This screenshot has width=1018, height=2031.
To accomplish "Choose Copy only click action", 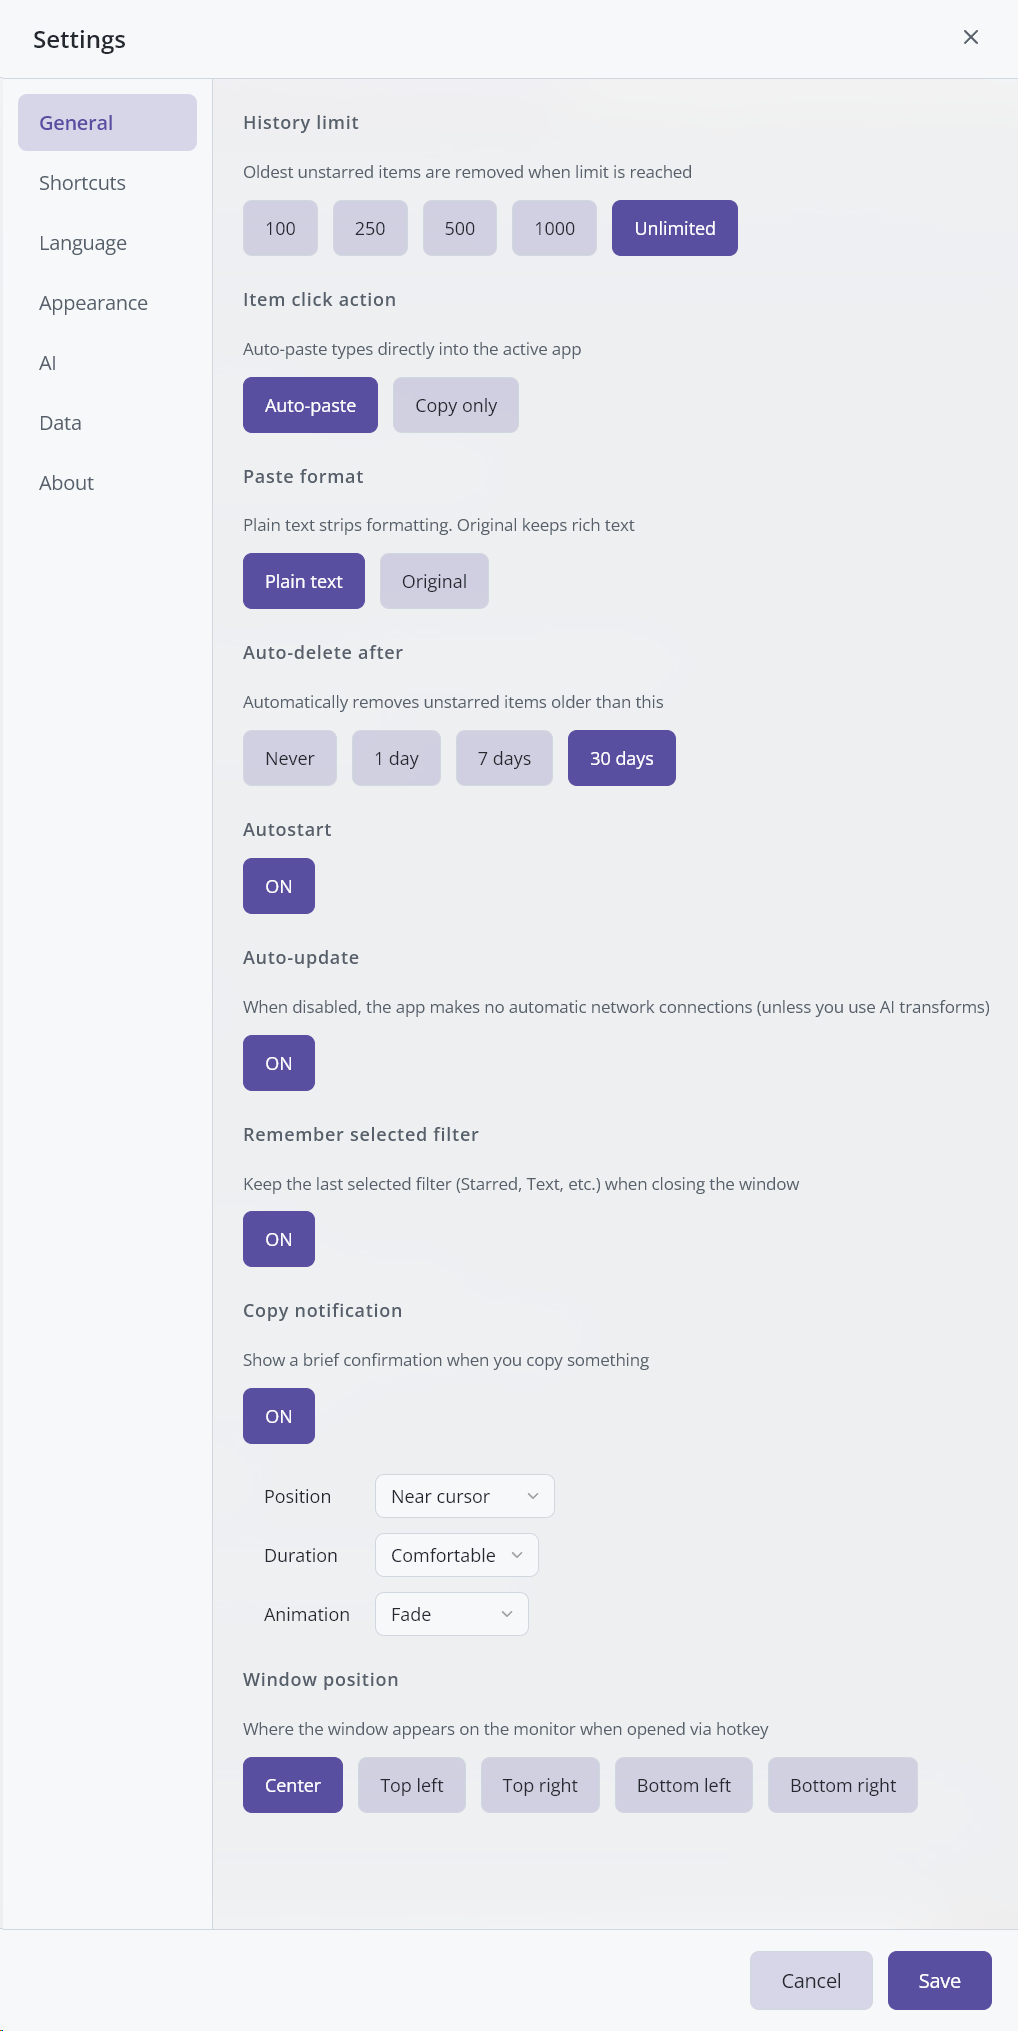I will [456, 405].
